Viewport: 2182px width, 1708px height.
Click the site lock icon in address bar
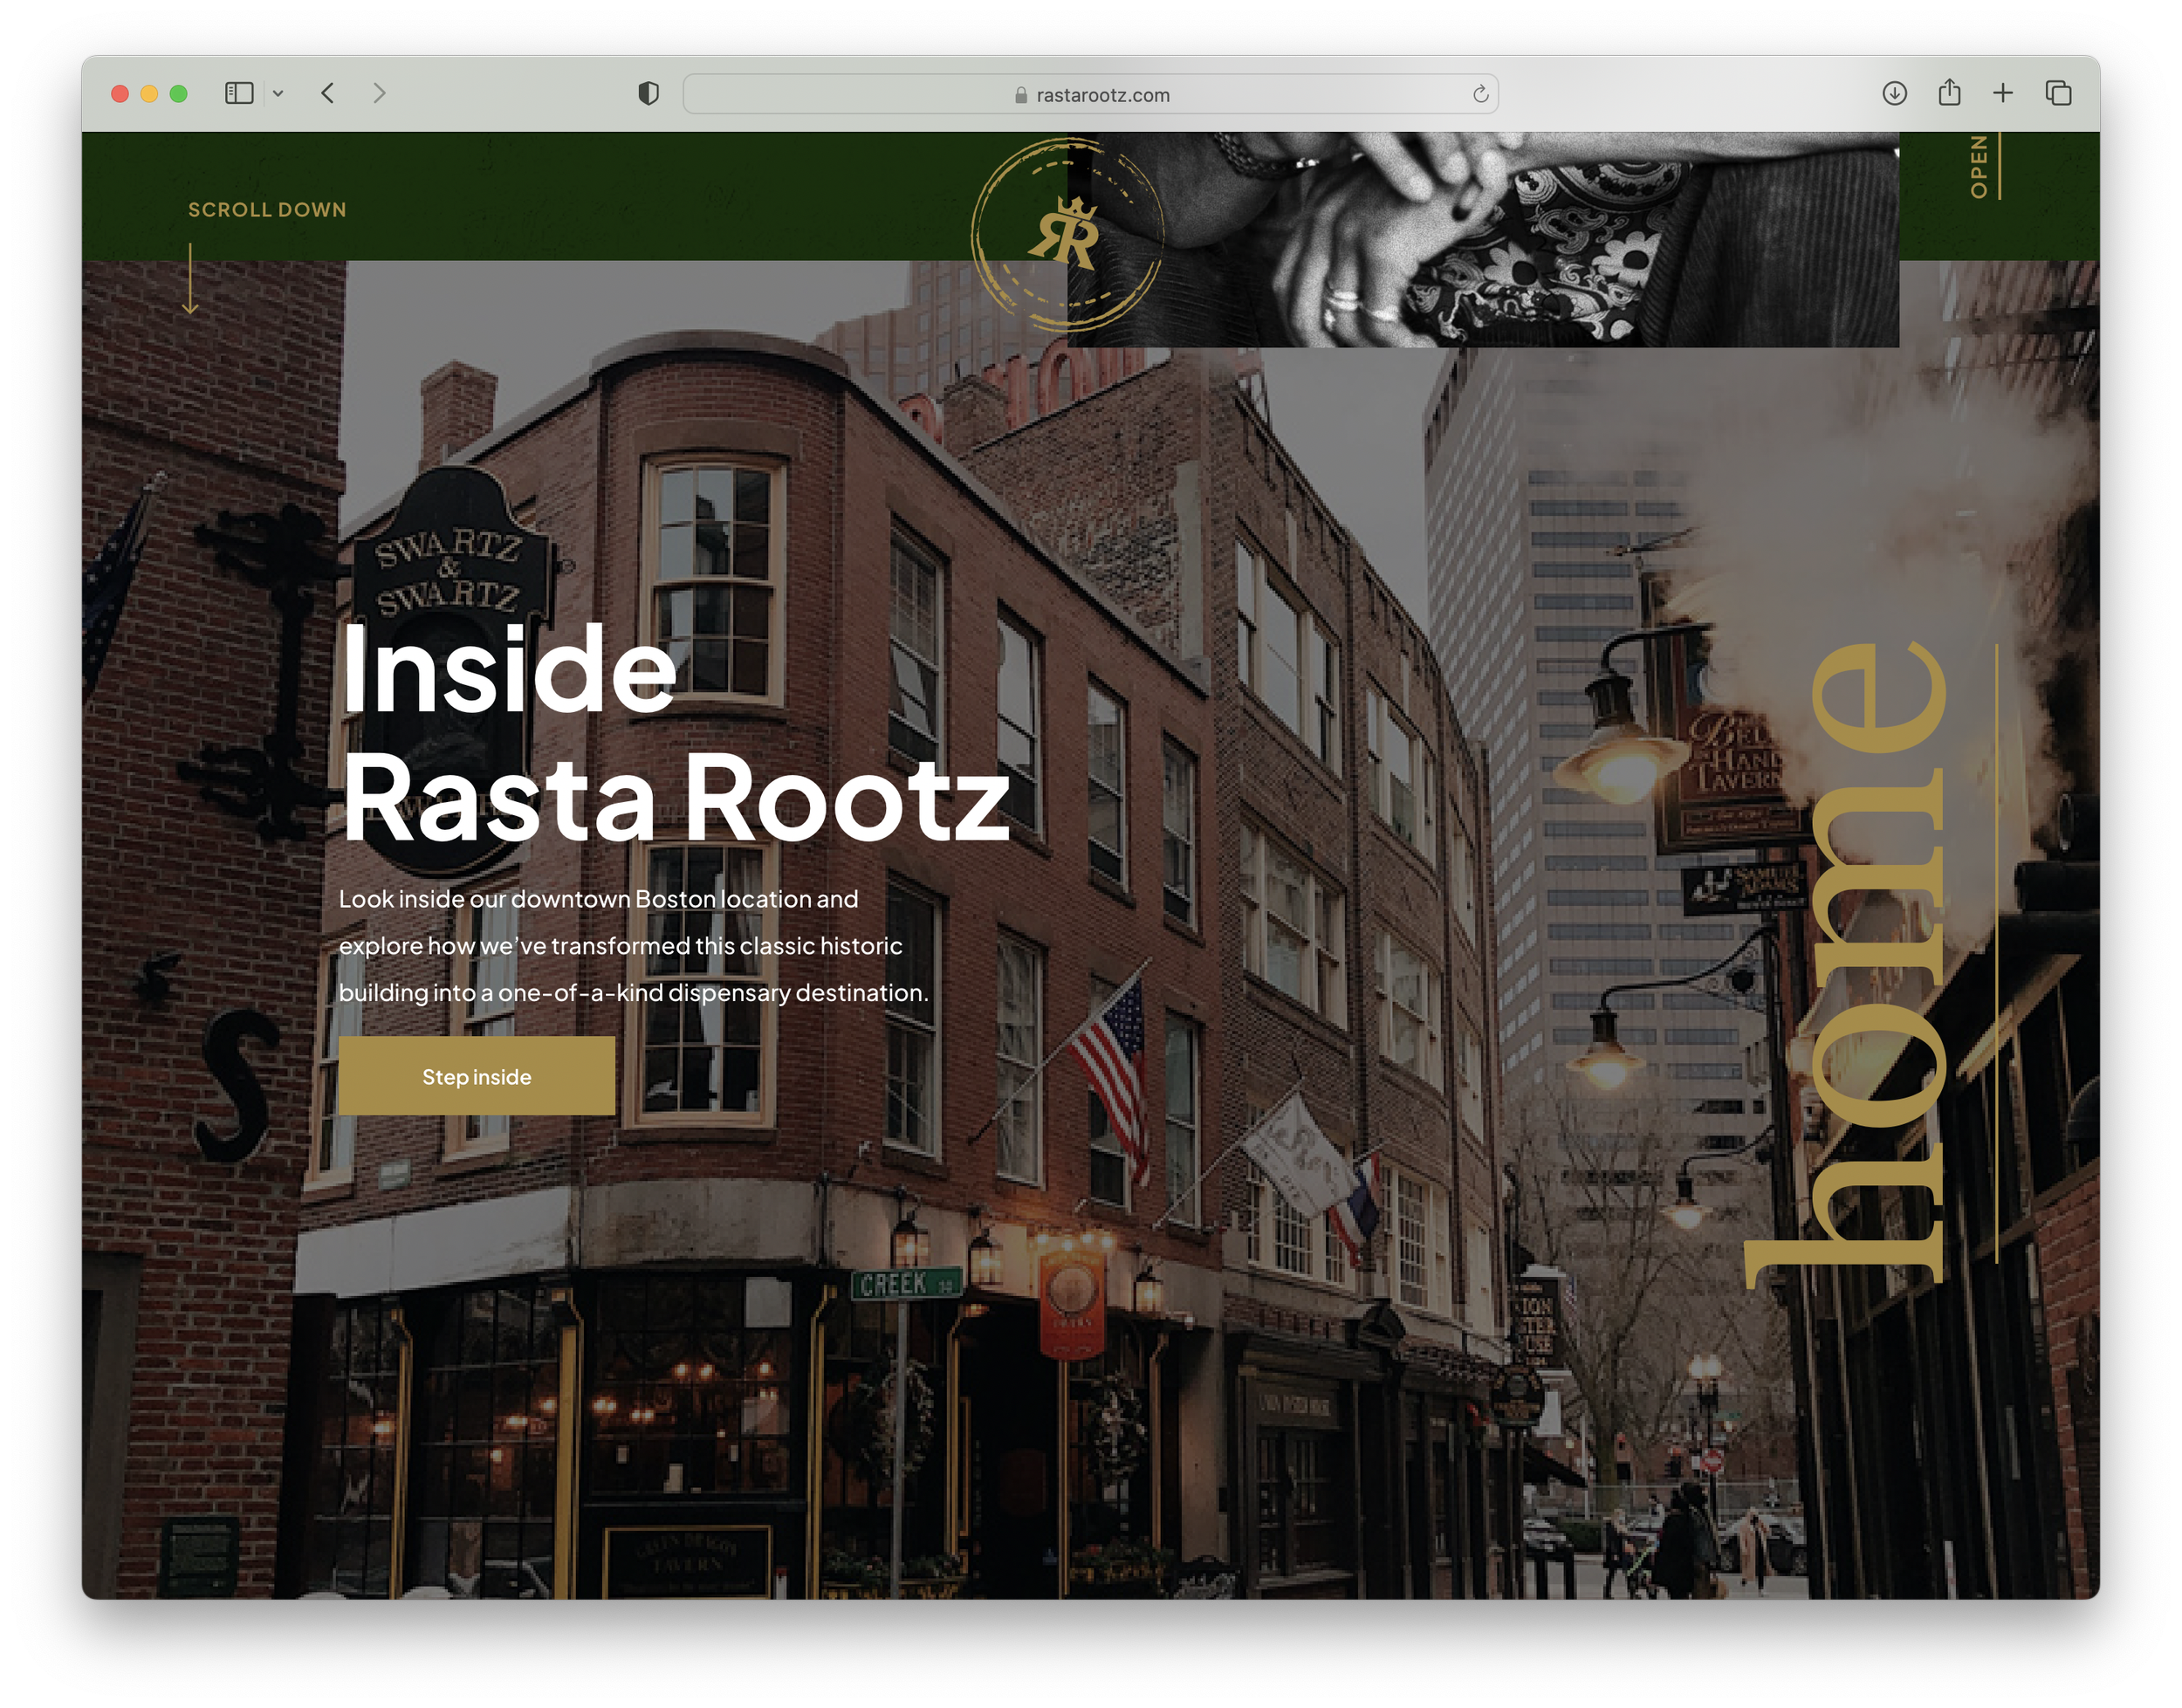click(1021, 95)
